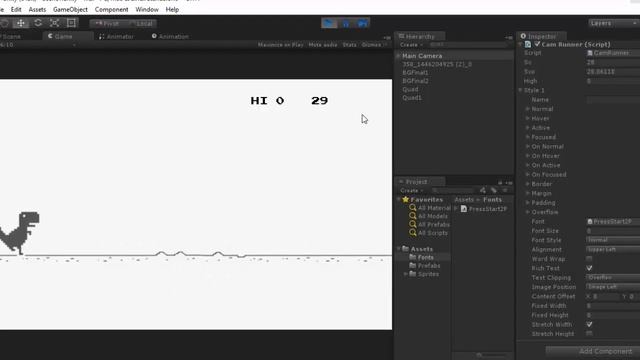
Task: Select BGFinal1 in Hierarchy
Action: tap(415, 73)
